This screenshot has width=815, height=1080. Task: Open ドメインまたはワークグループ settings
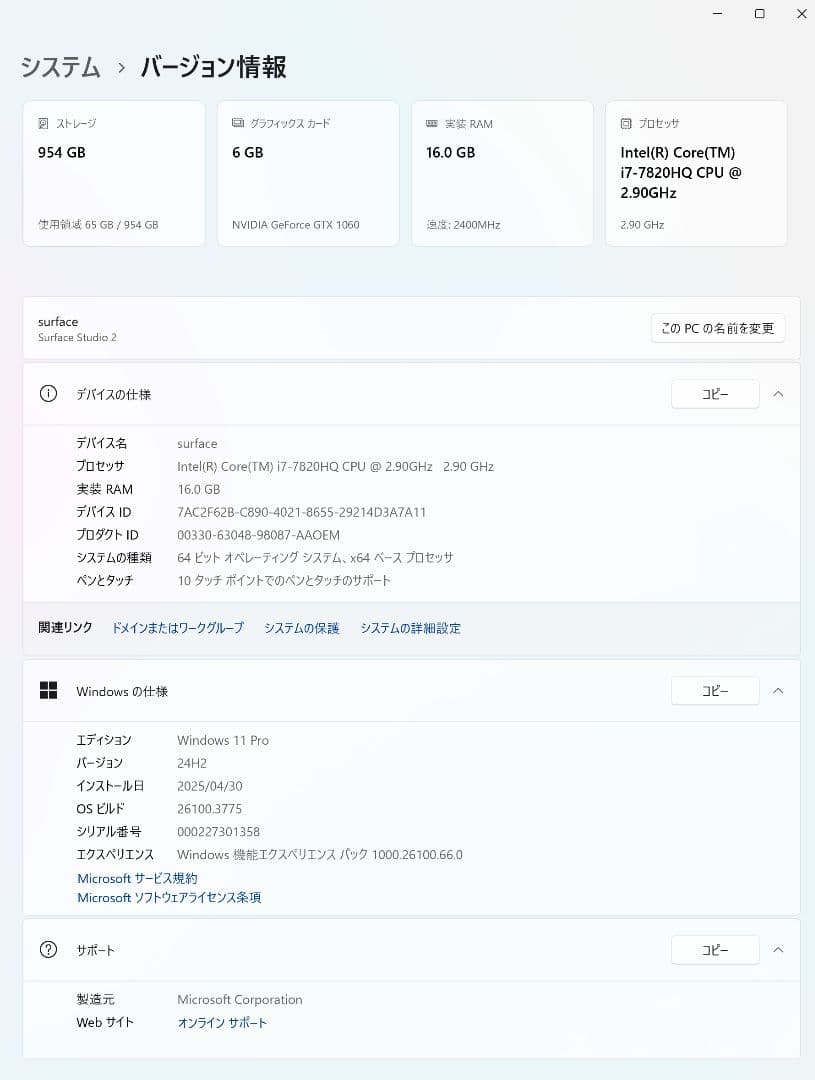pyautogui.click(x=177, y=628)
